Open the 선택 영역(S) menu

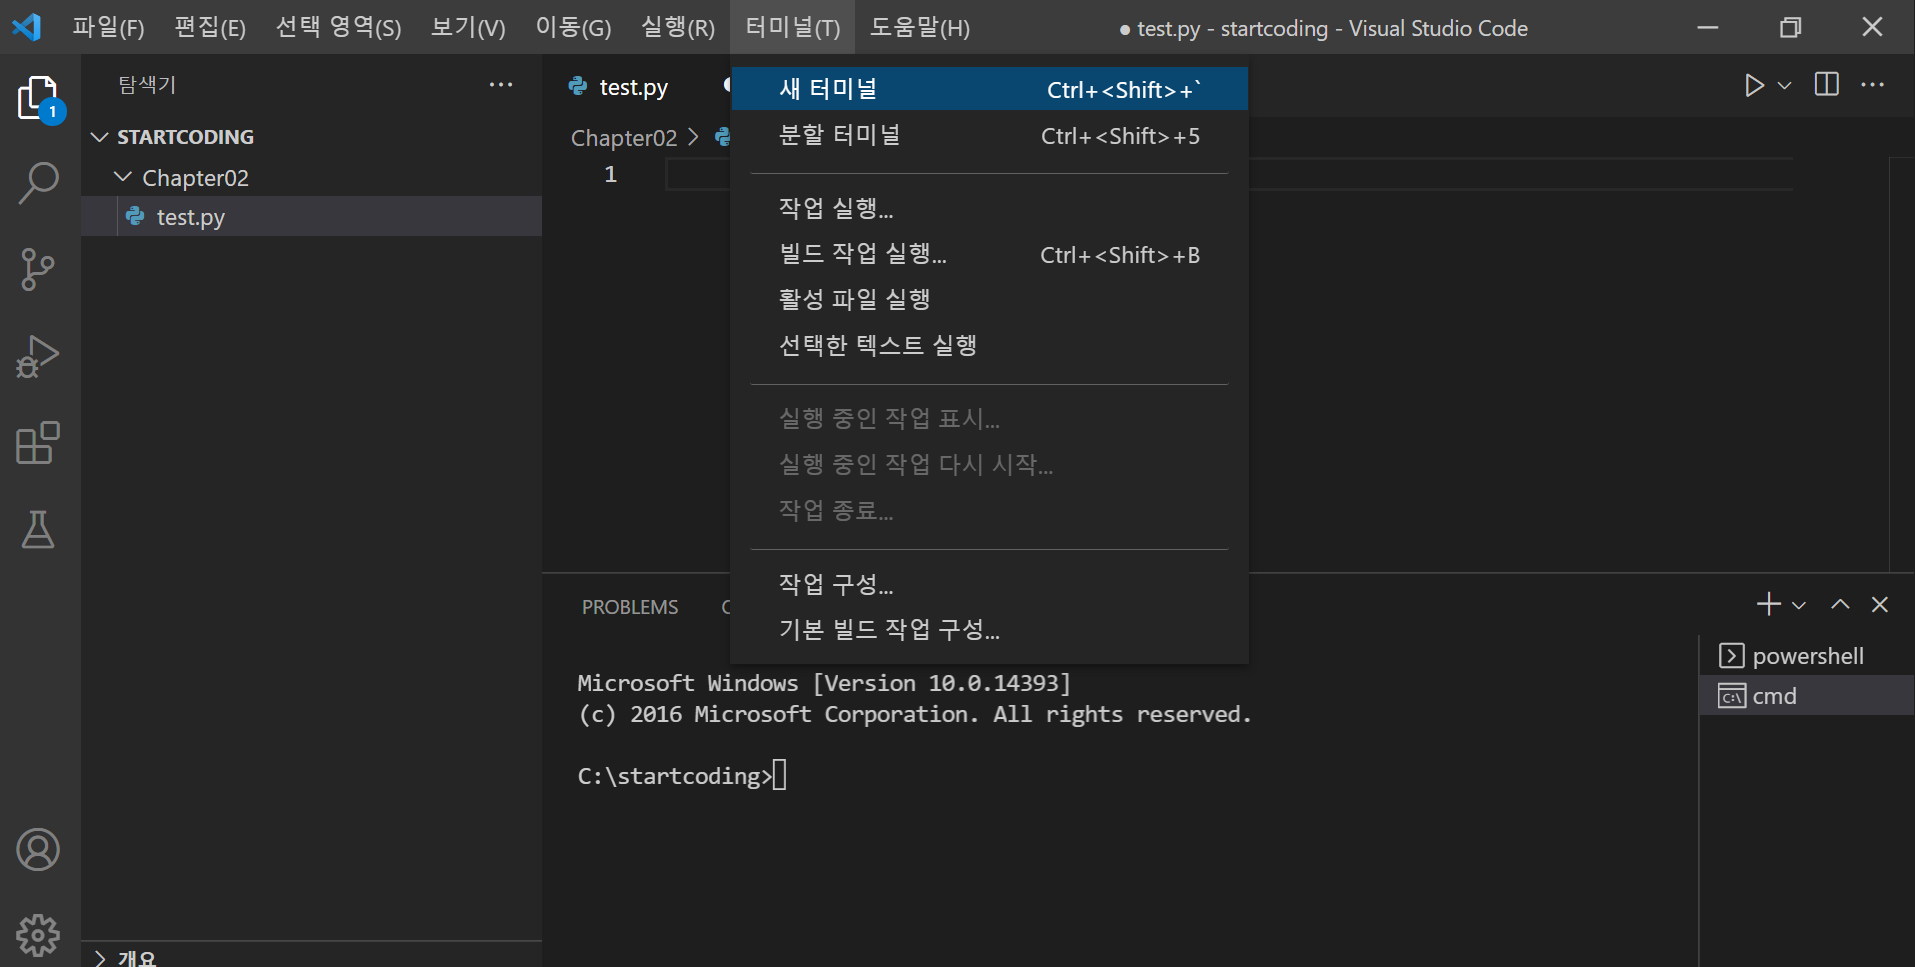(338, 27)
